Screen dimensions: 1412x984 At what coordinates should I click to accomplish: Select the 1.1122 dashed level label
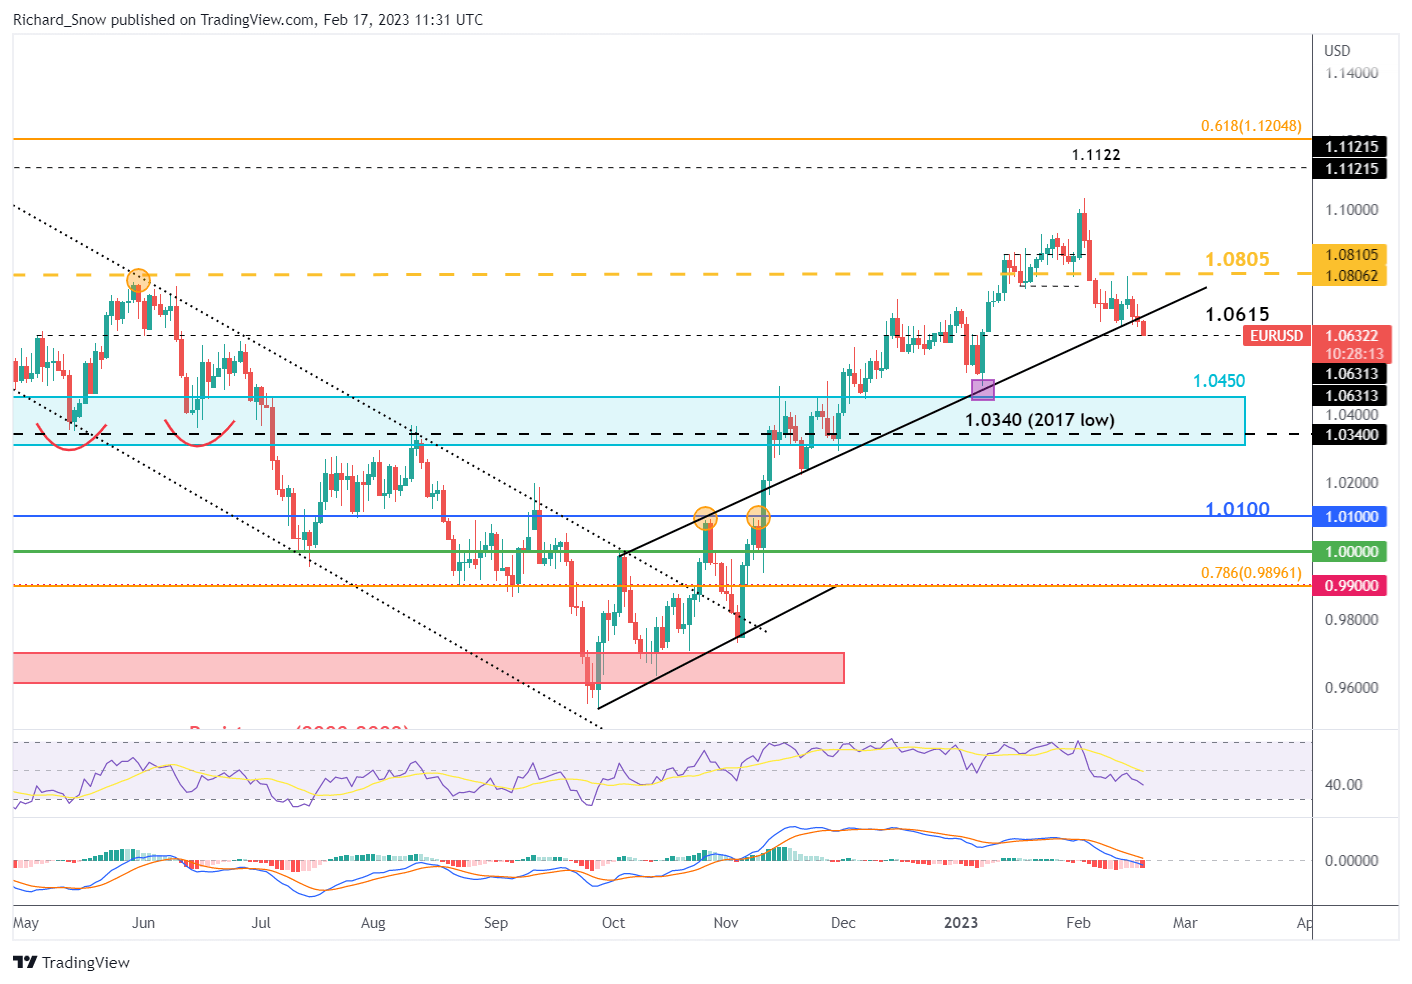(x=1096, y=155)
